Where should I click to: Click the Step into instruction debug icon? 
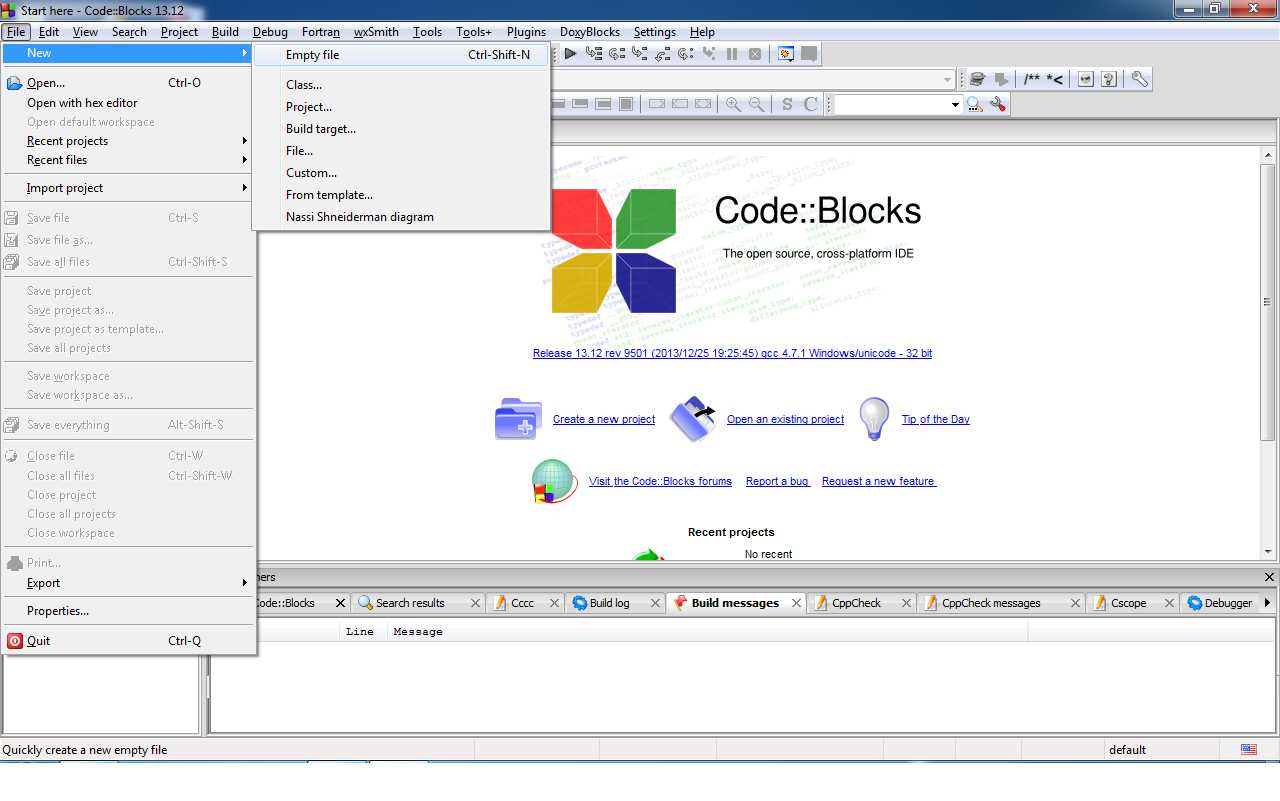pos(709,54)
